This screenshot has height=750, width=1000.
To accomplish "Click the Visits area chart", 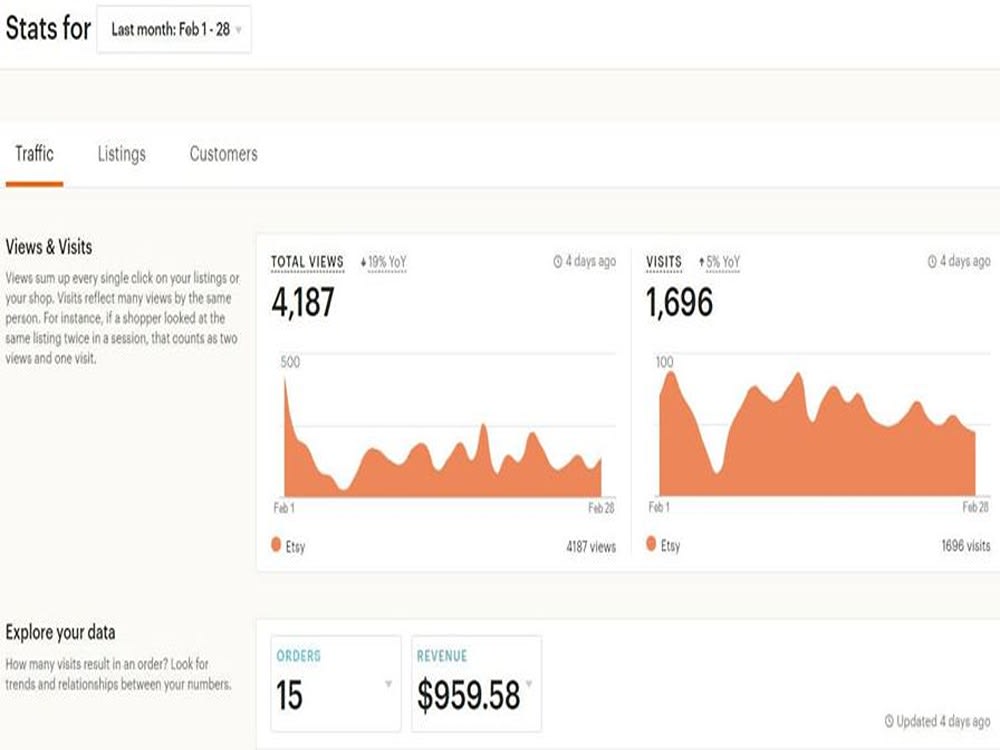I will pyautogui.click(x=817, y=434).
